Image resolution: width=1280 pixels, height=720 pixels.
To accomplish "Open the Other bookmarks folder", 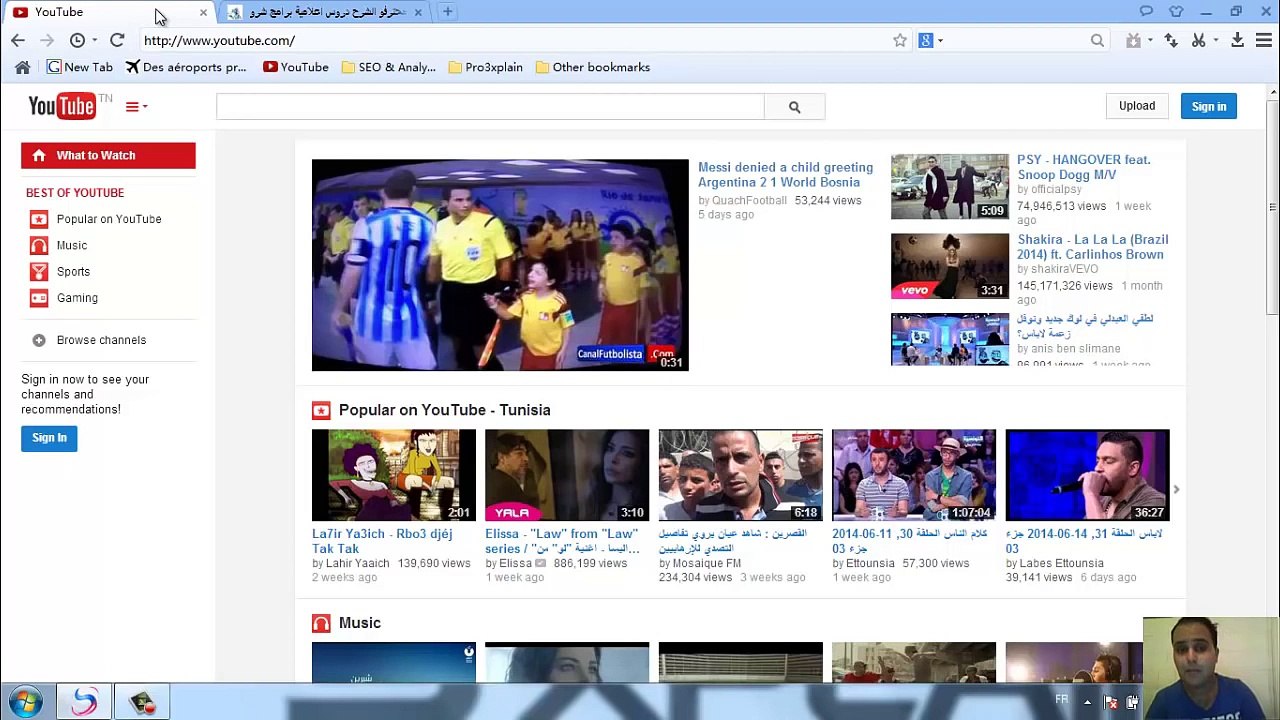I will [593, 67].
